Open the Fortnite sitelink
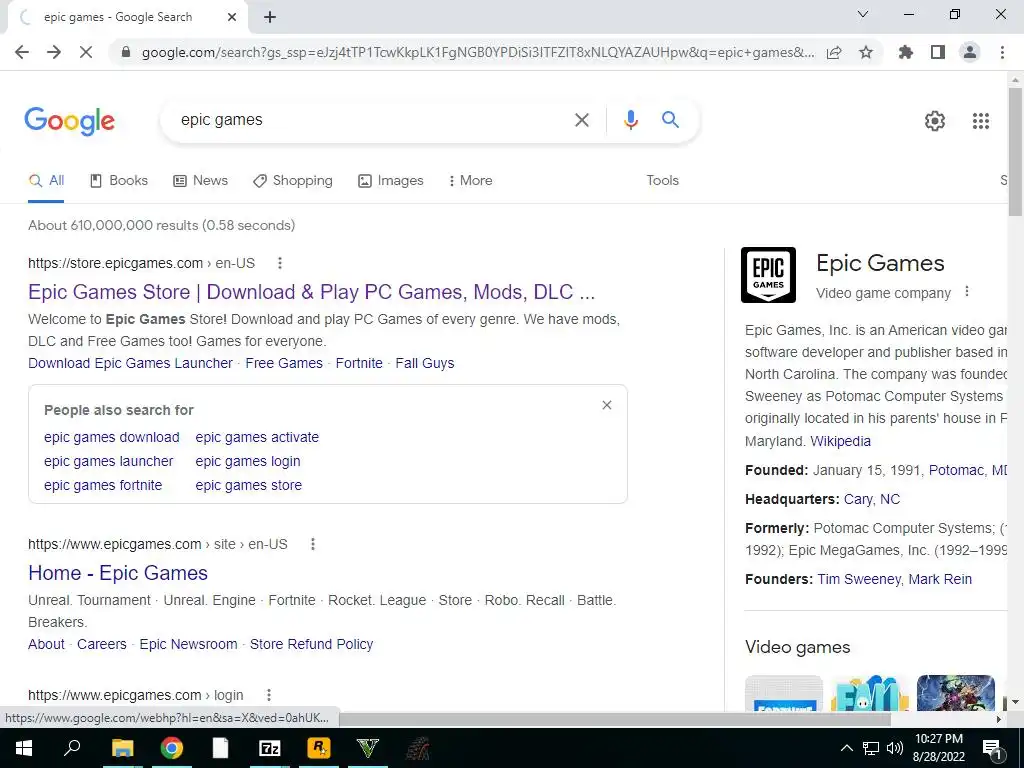Screen dimensions: 1024x768 pyautogui.click(x=359, y=363)
